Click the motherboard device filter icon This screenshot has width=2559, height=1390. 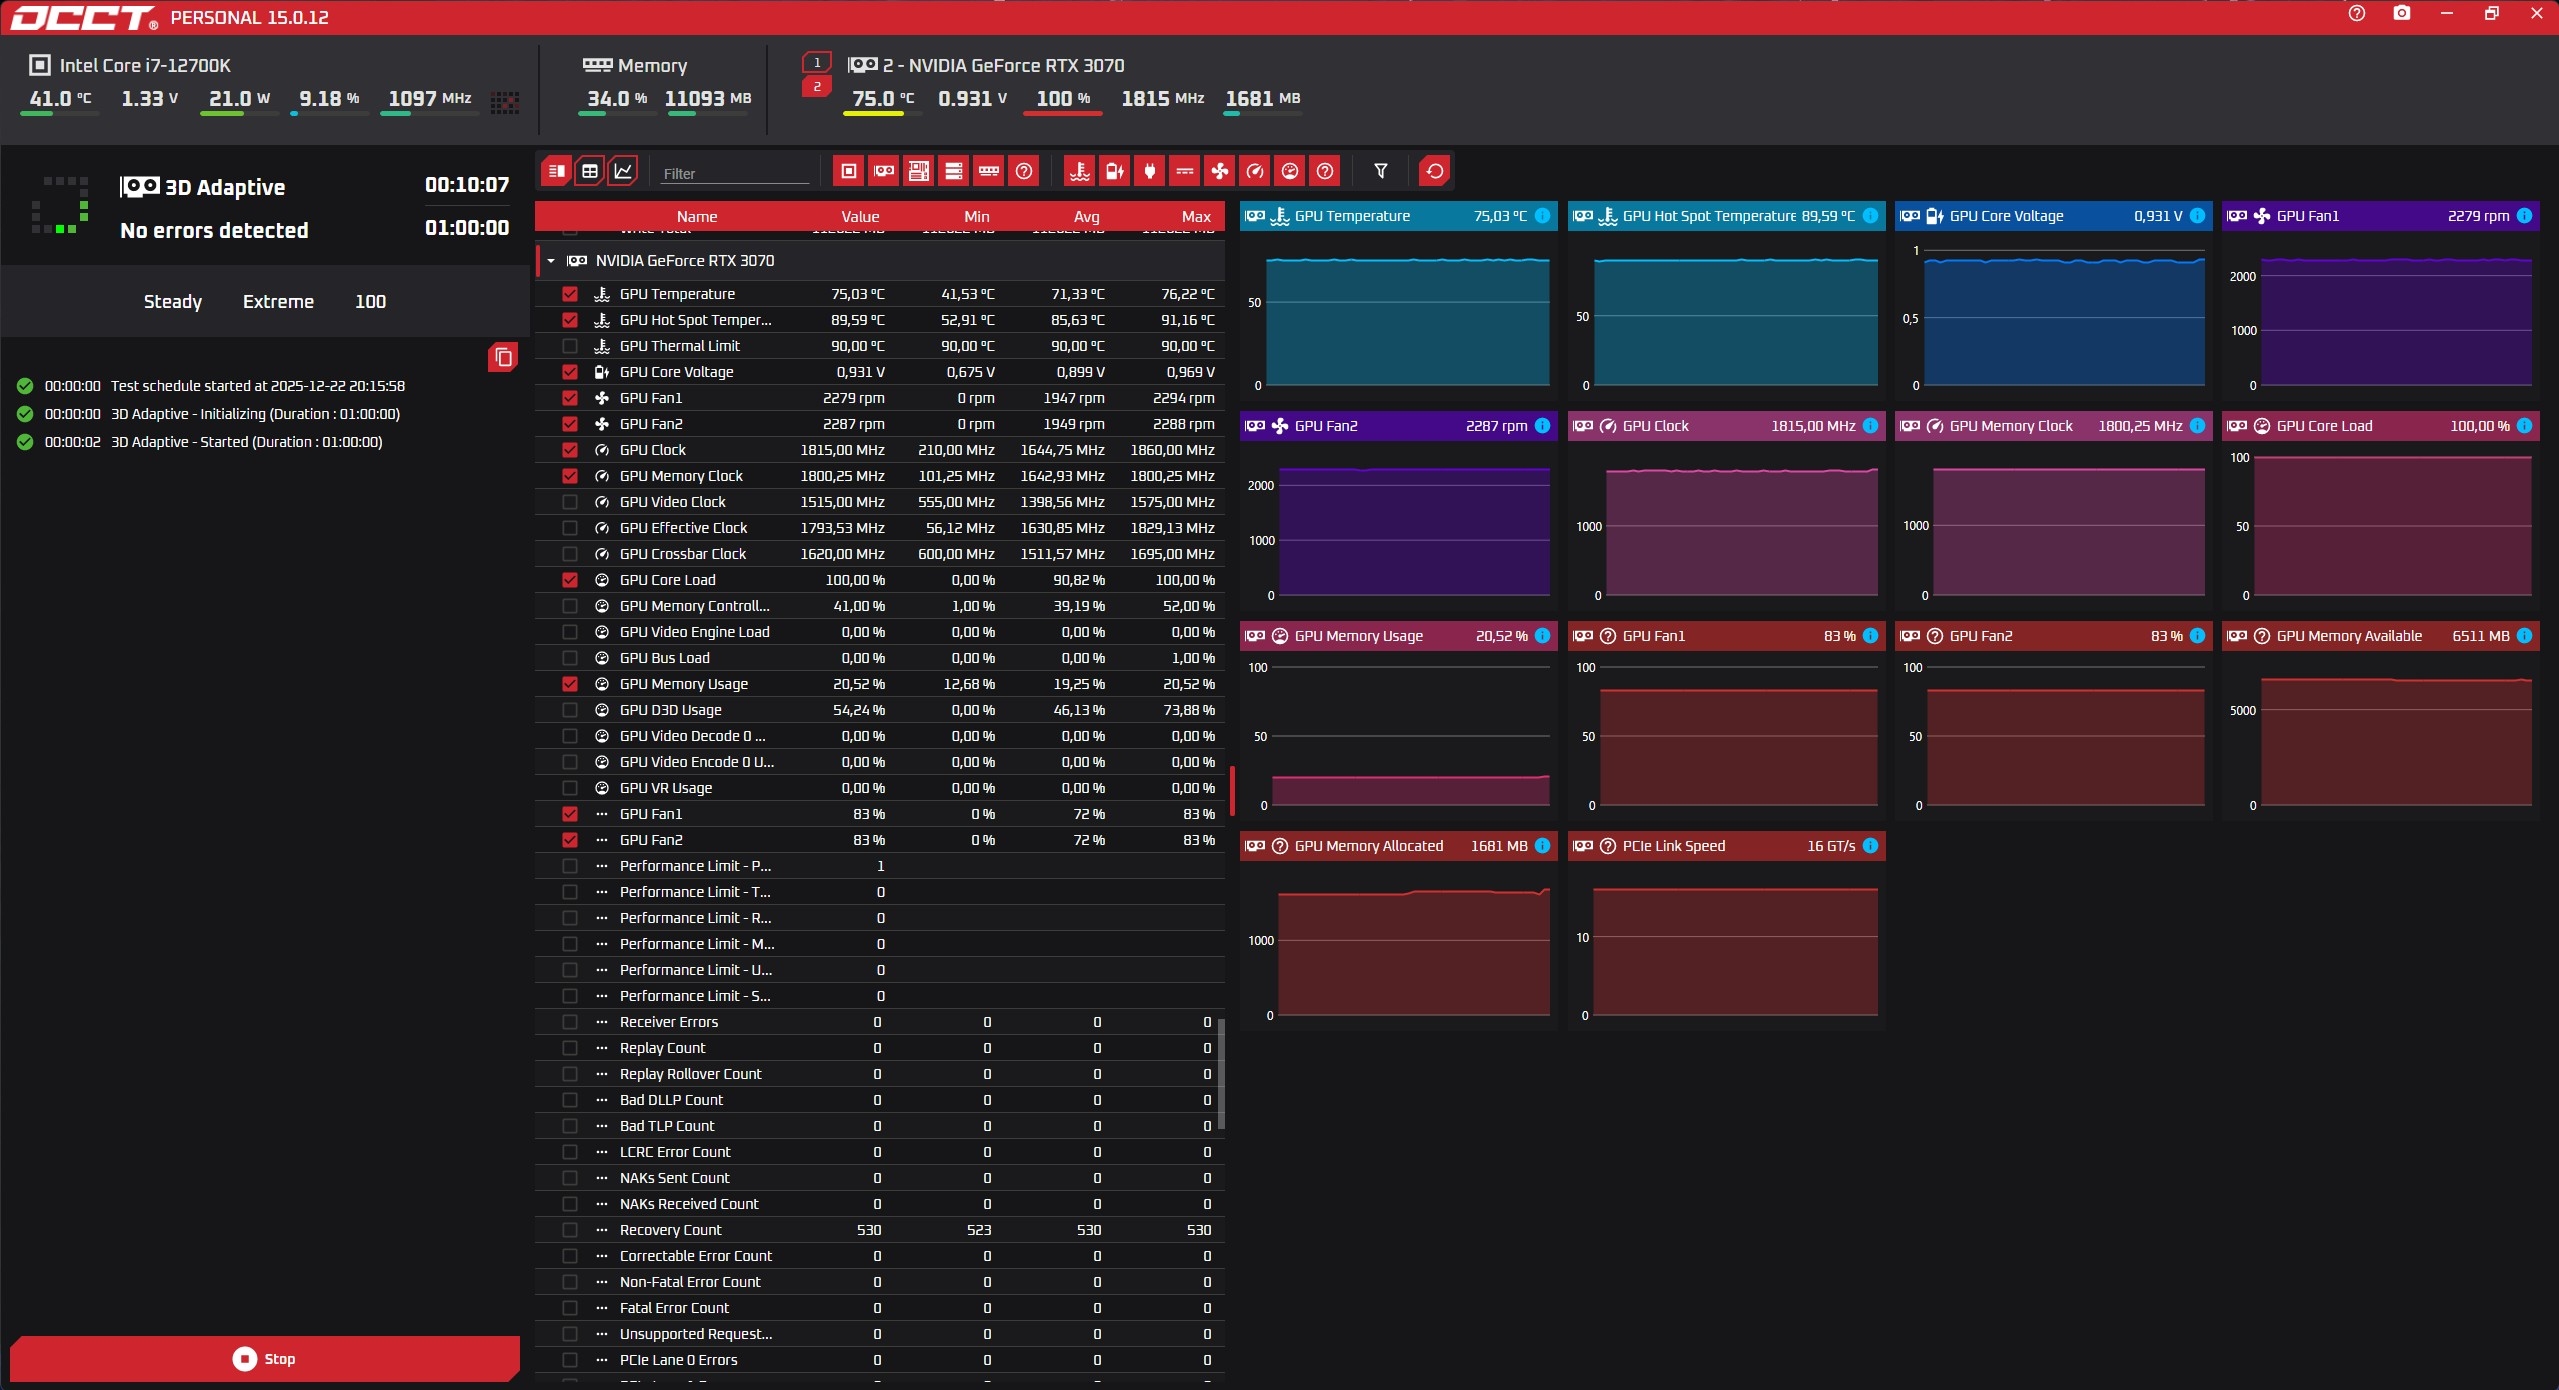(918, 171)
